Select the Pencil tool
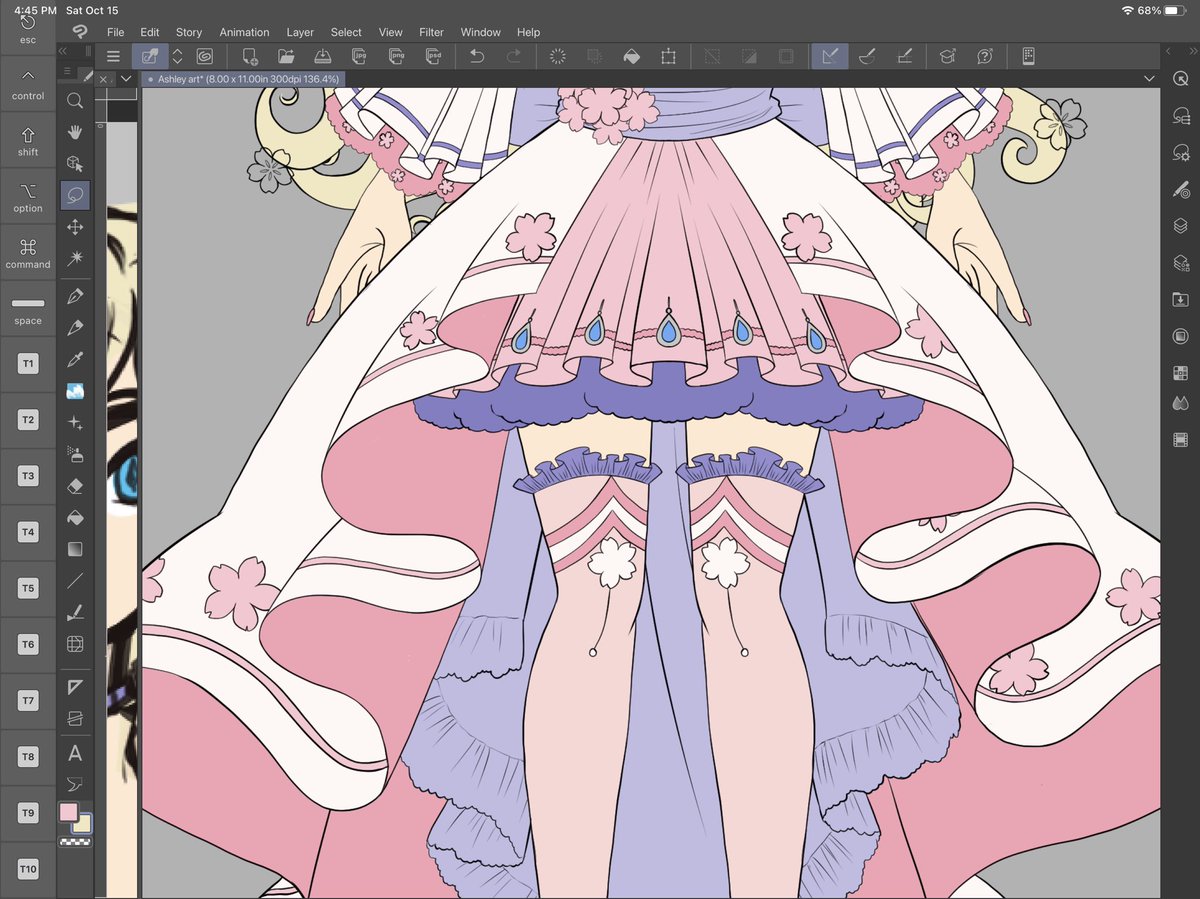 point(75,328)
